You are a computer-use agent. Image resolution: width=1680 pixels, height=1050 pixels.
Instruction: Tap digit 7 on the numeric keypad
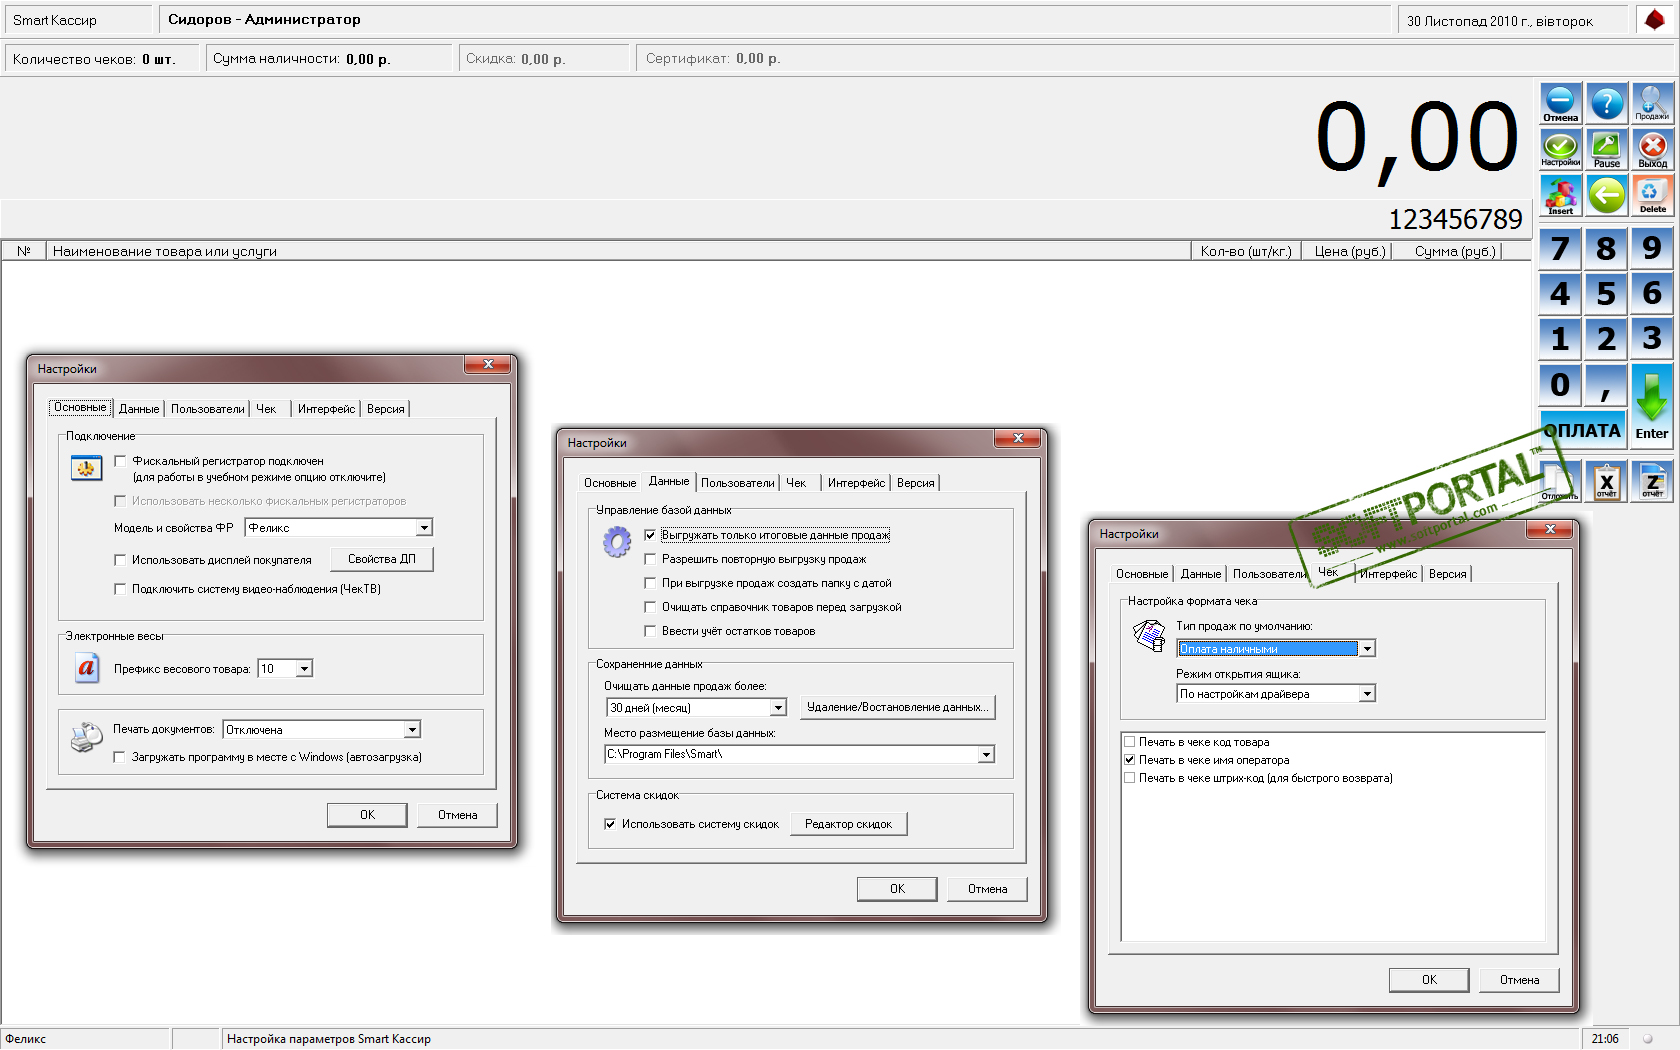click(1560, 248)
